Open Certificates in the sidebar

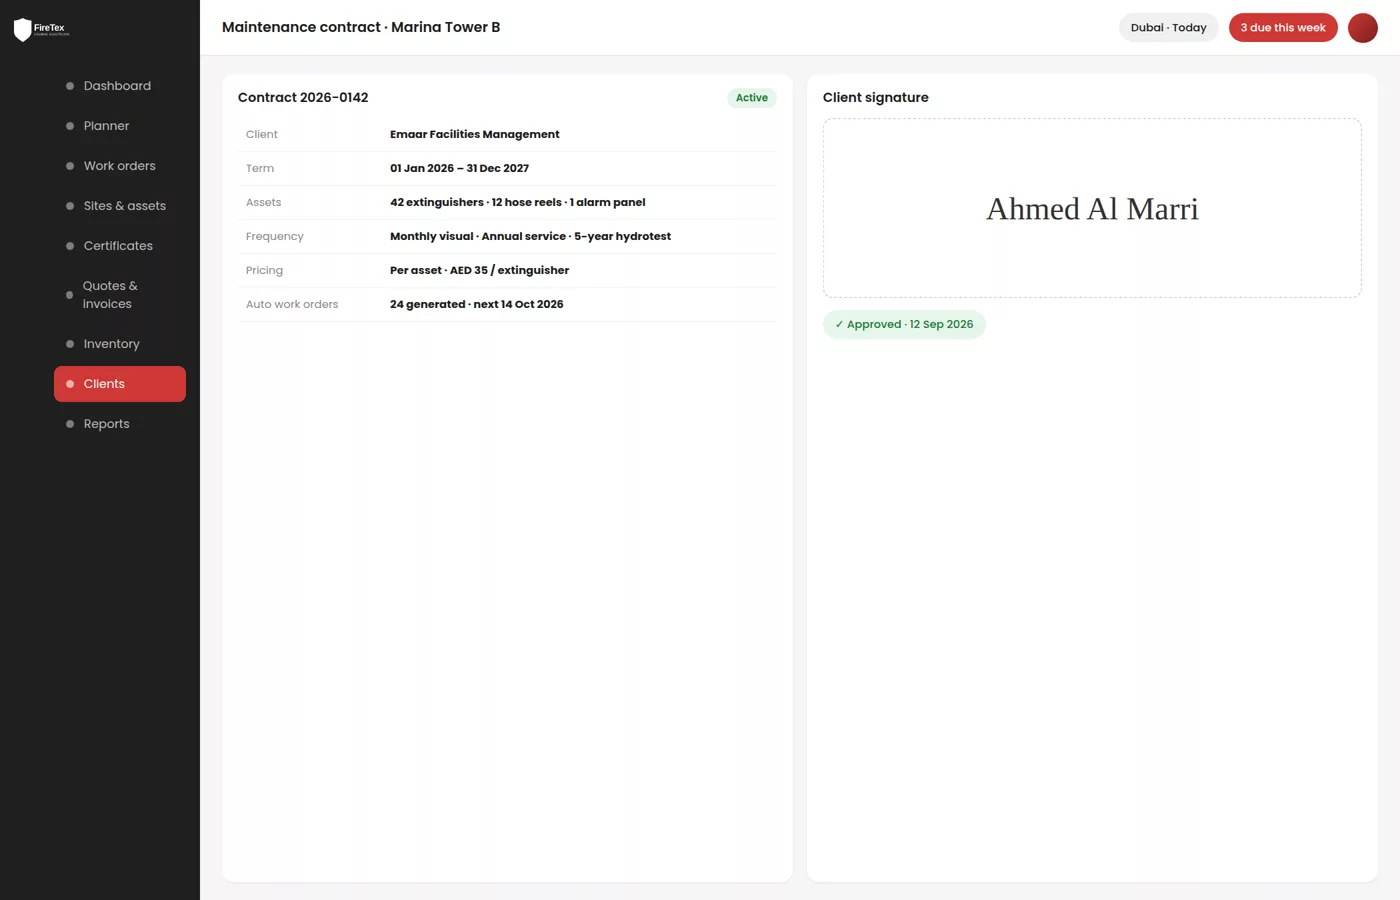coord(120,246)
